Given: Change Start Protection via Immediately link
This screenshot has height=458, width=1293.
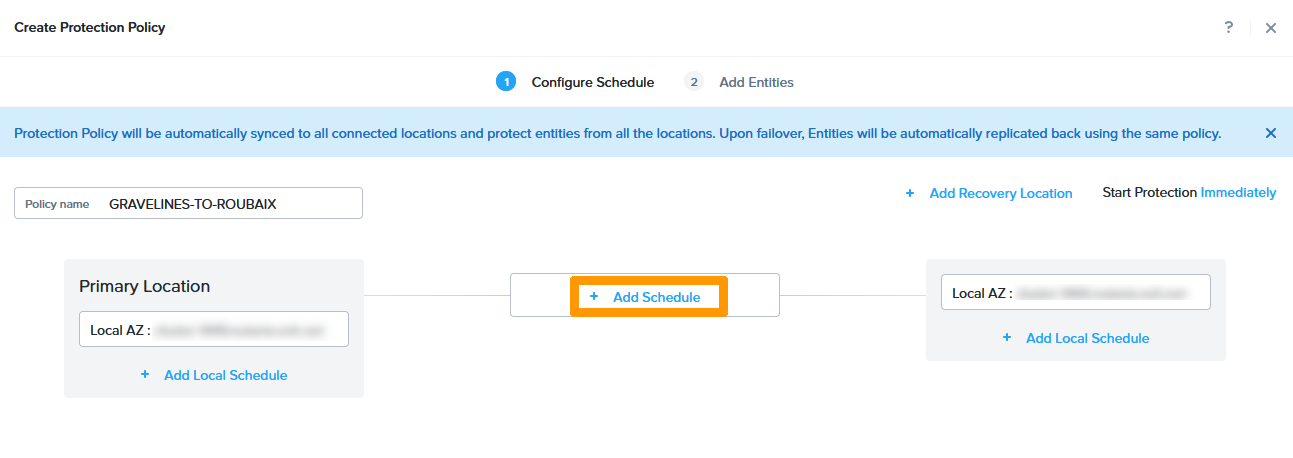Looking at the screenshot, I should click(x=1238, y=192).
